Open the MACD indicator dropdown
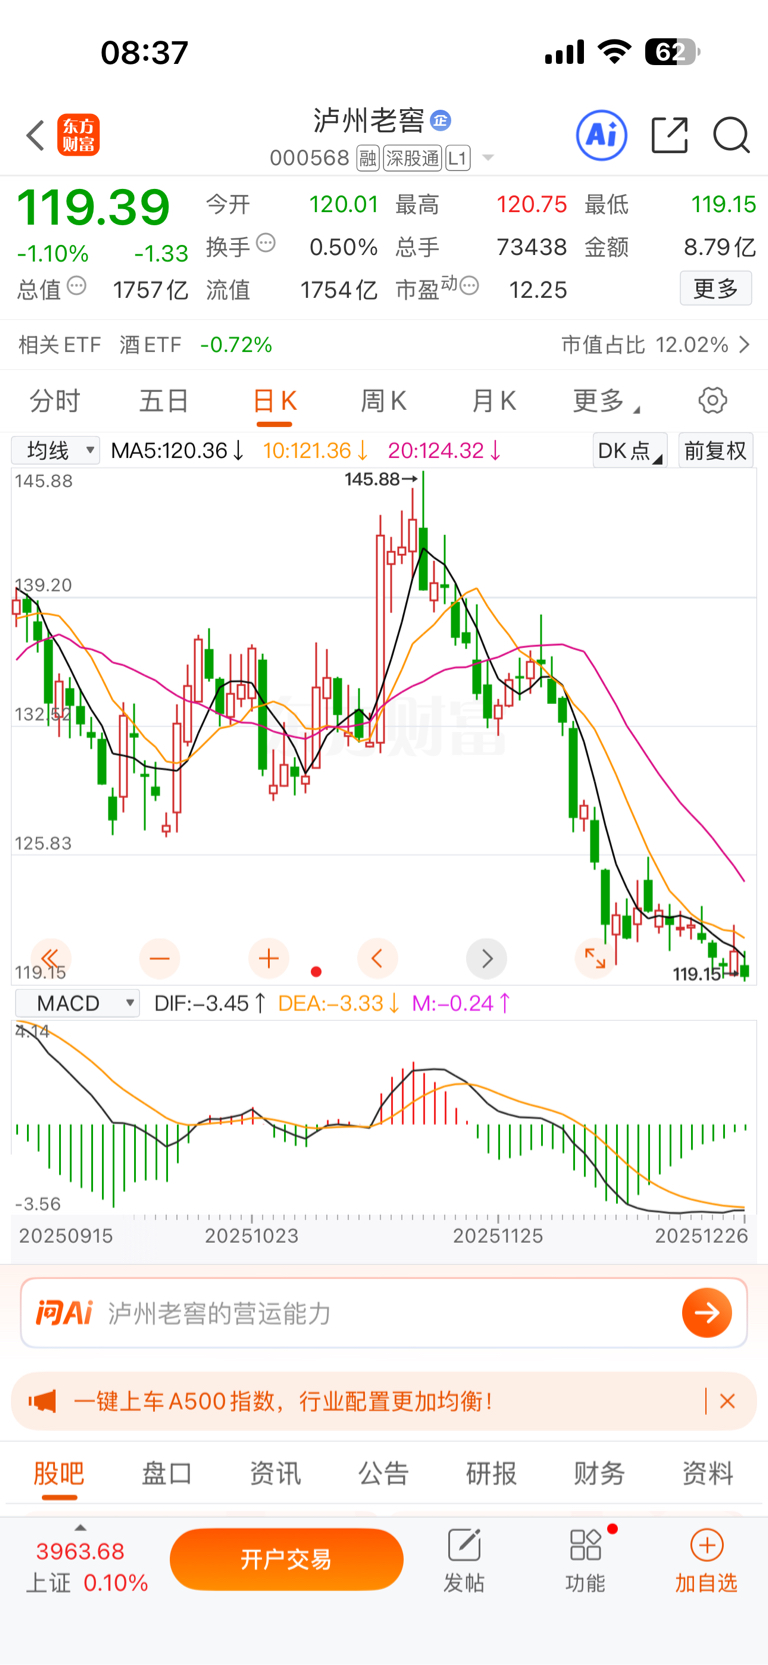Screen dimensions: 768x1665 point(77,1003)
